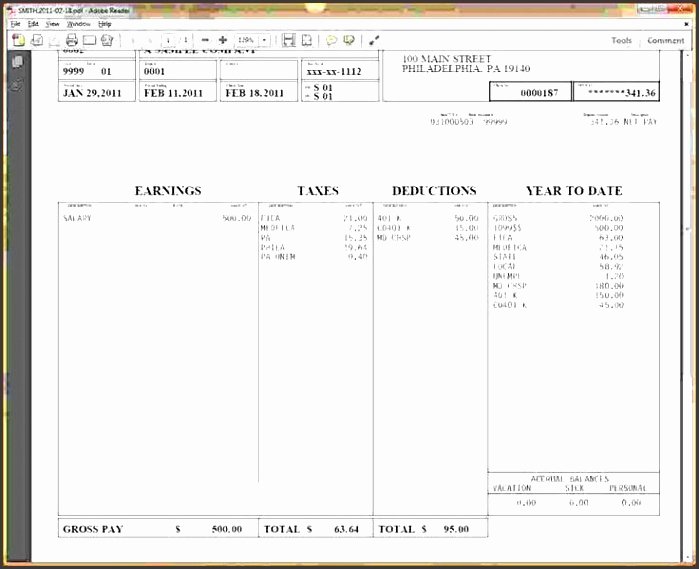Select the highlight text tool icon

[x=349, y=40]
